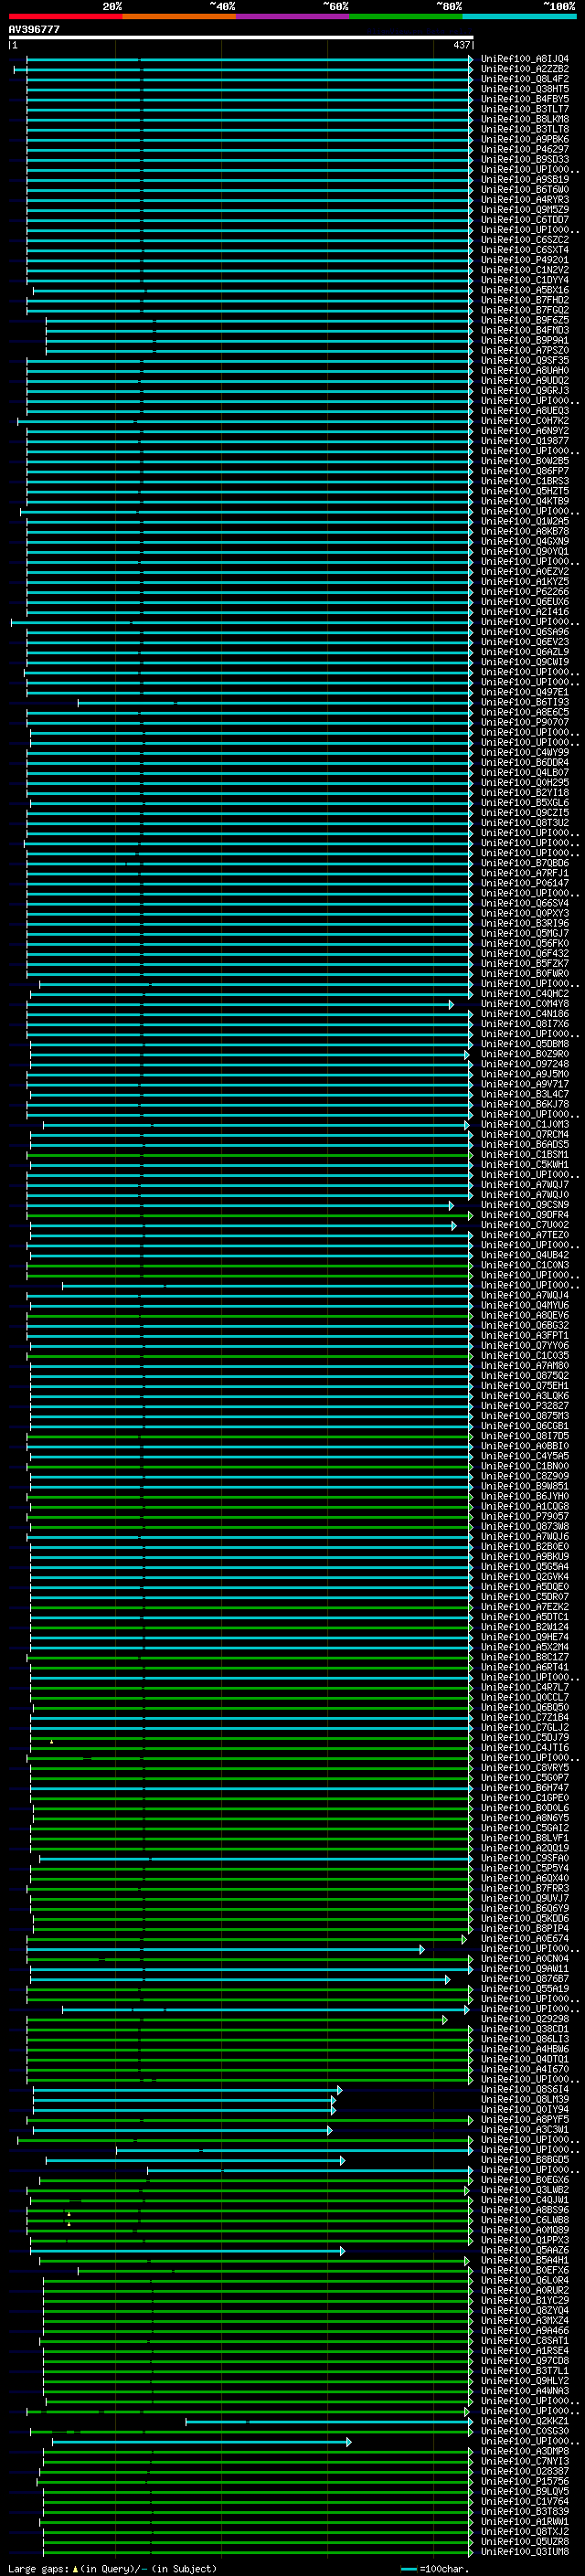585x2576 pixels.
Task: Select the UniRef100_P46297 label
Action: 524,149
